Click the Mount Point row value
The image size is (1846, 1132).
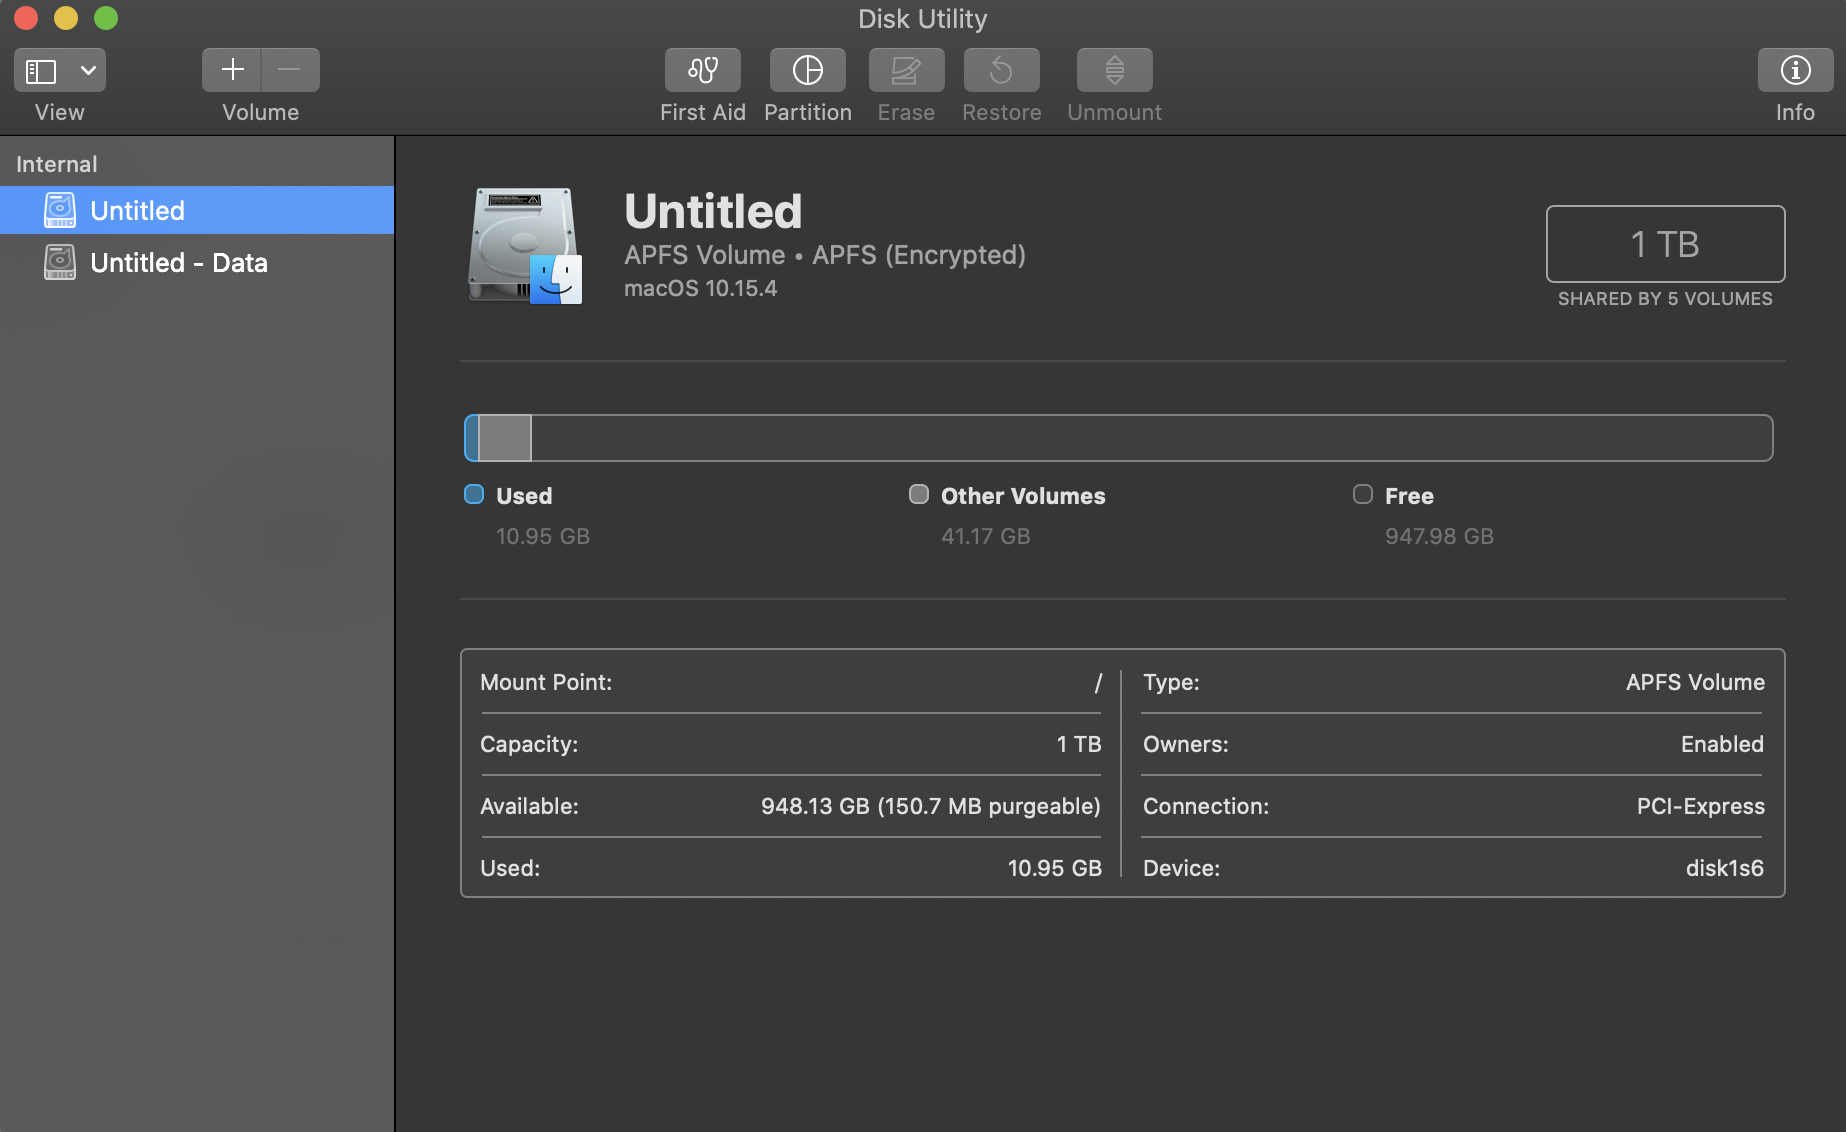tap(1098, 682)
